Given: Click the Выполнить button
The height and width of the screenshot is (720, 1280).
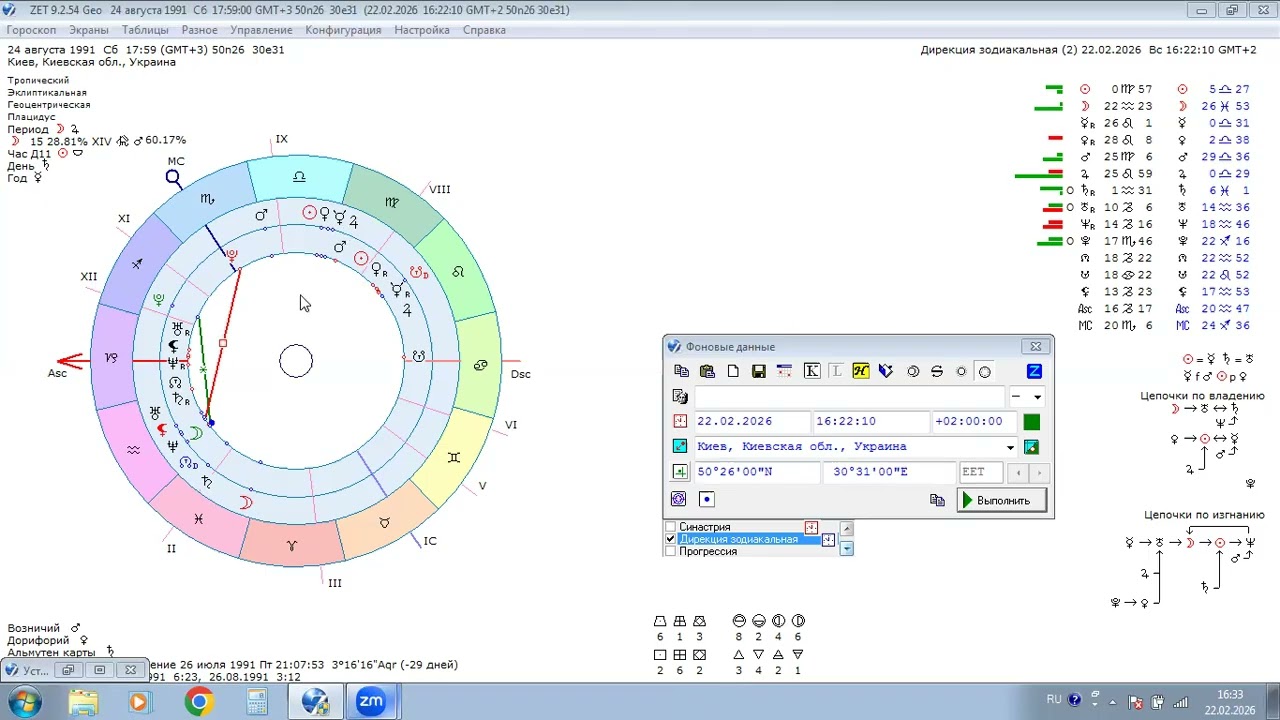Looking at the screenshot, I should coord(1001,500).
